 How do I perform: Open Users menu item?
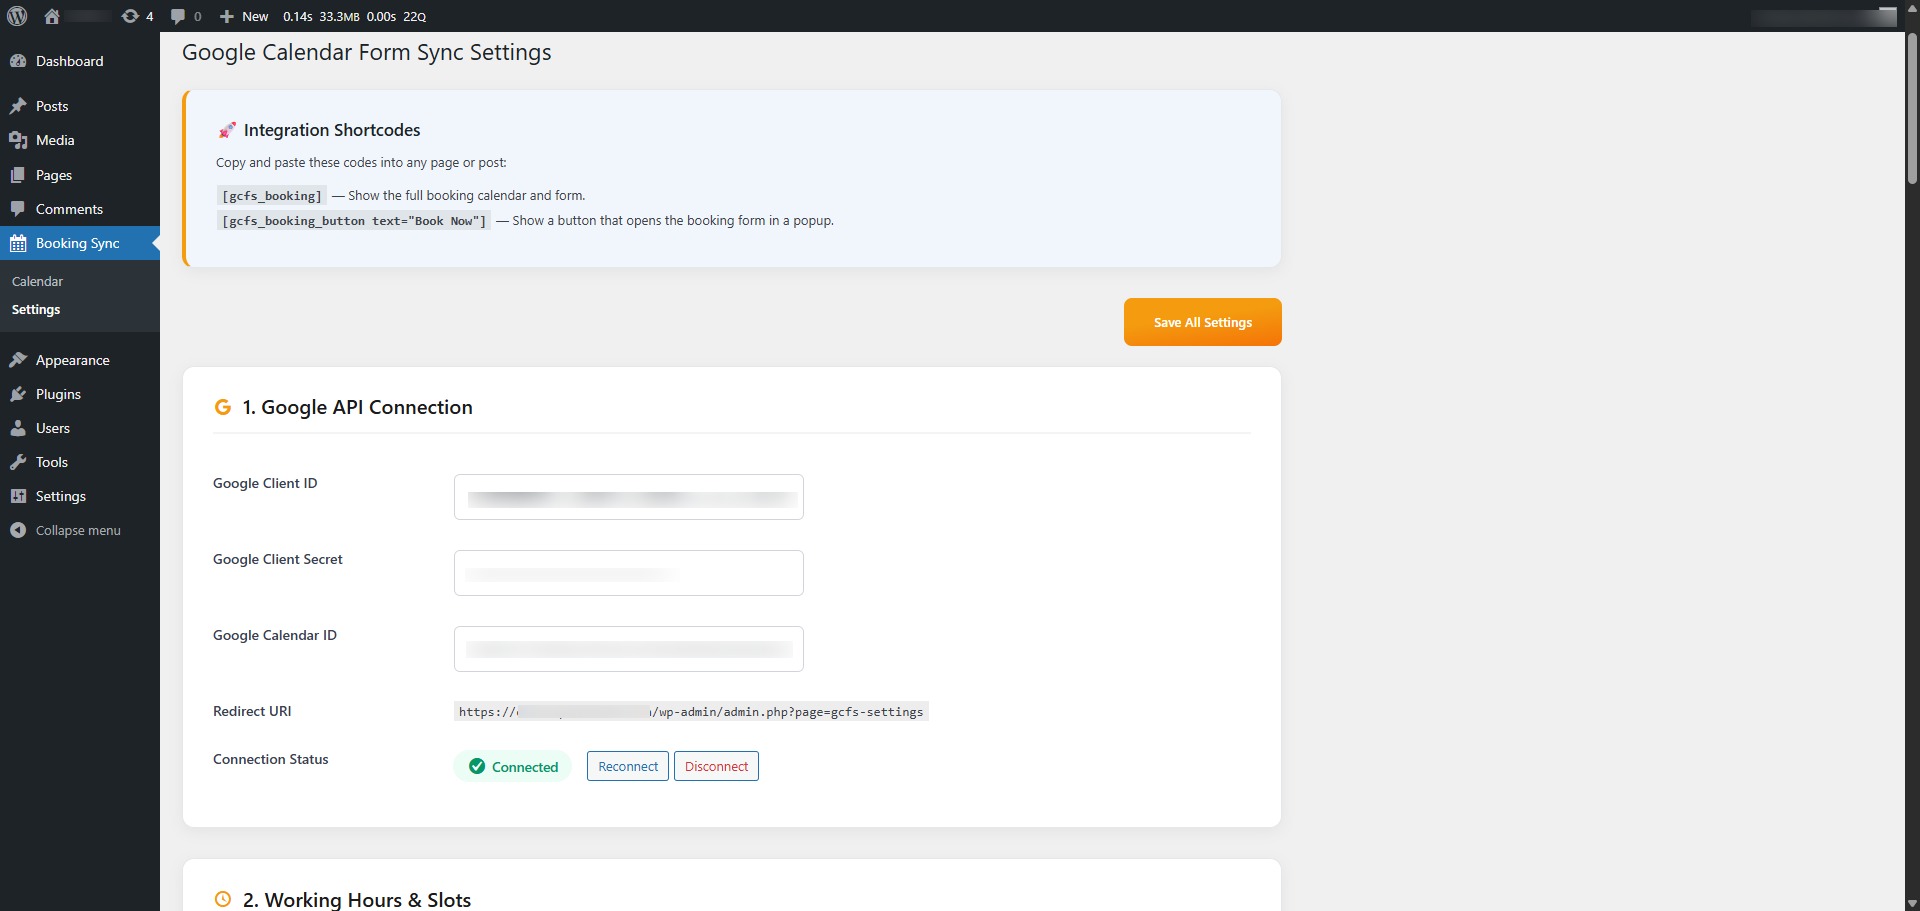pos(80,428)
